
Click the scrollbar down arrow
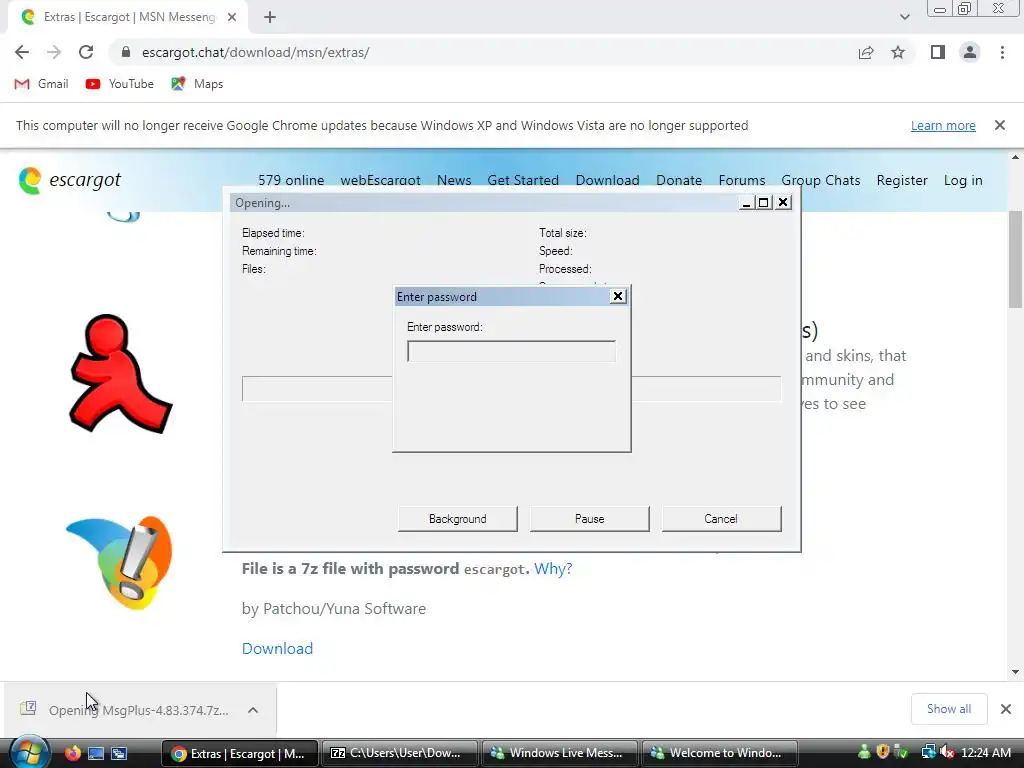coord(1016,671)
